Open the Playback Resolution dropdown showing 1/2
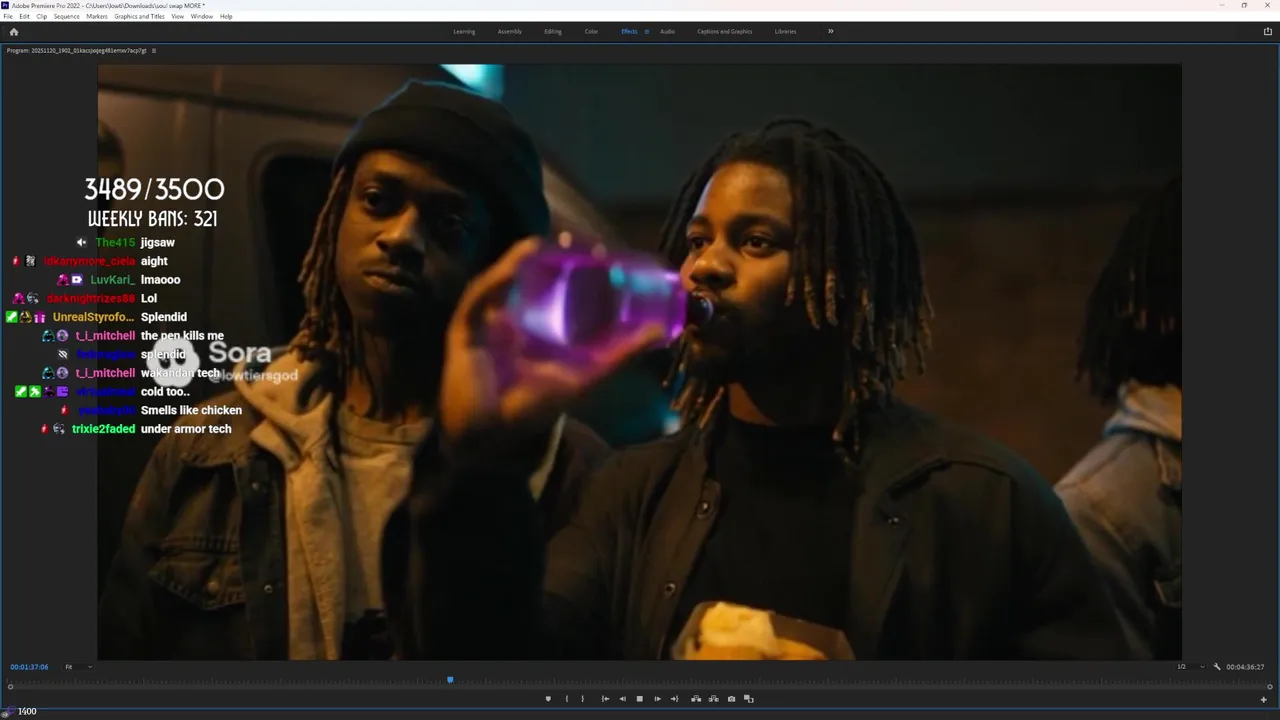The image size is (1280, 720). [1190, 667]
